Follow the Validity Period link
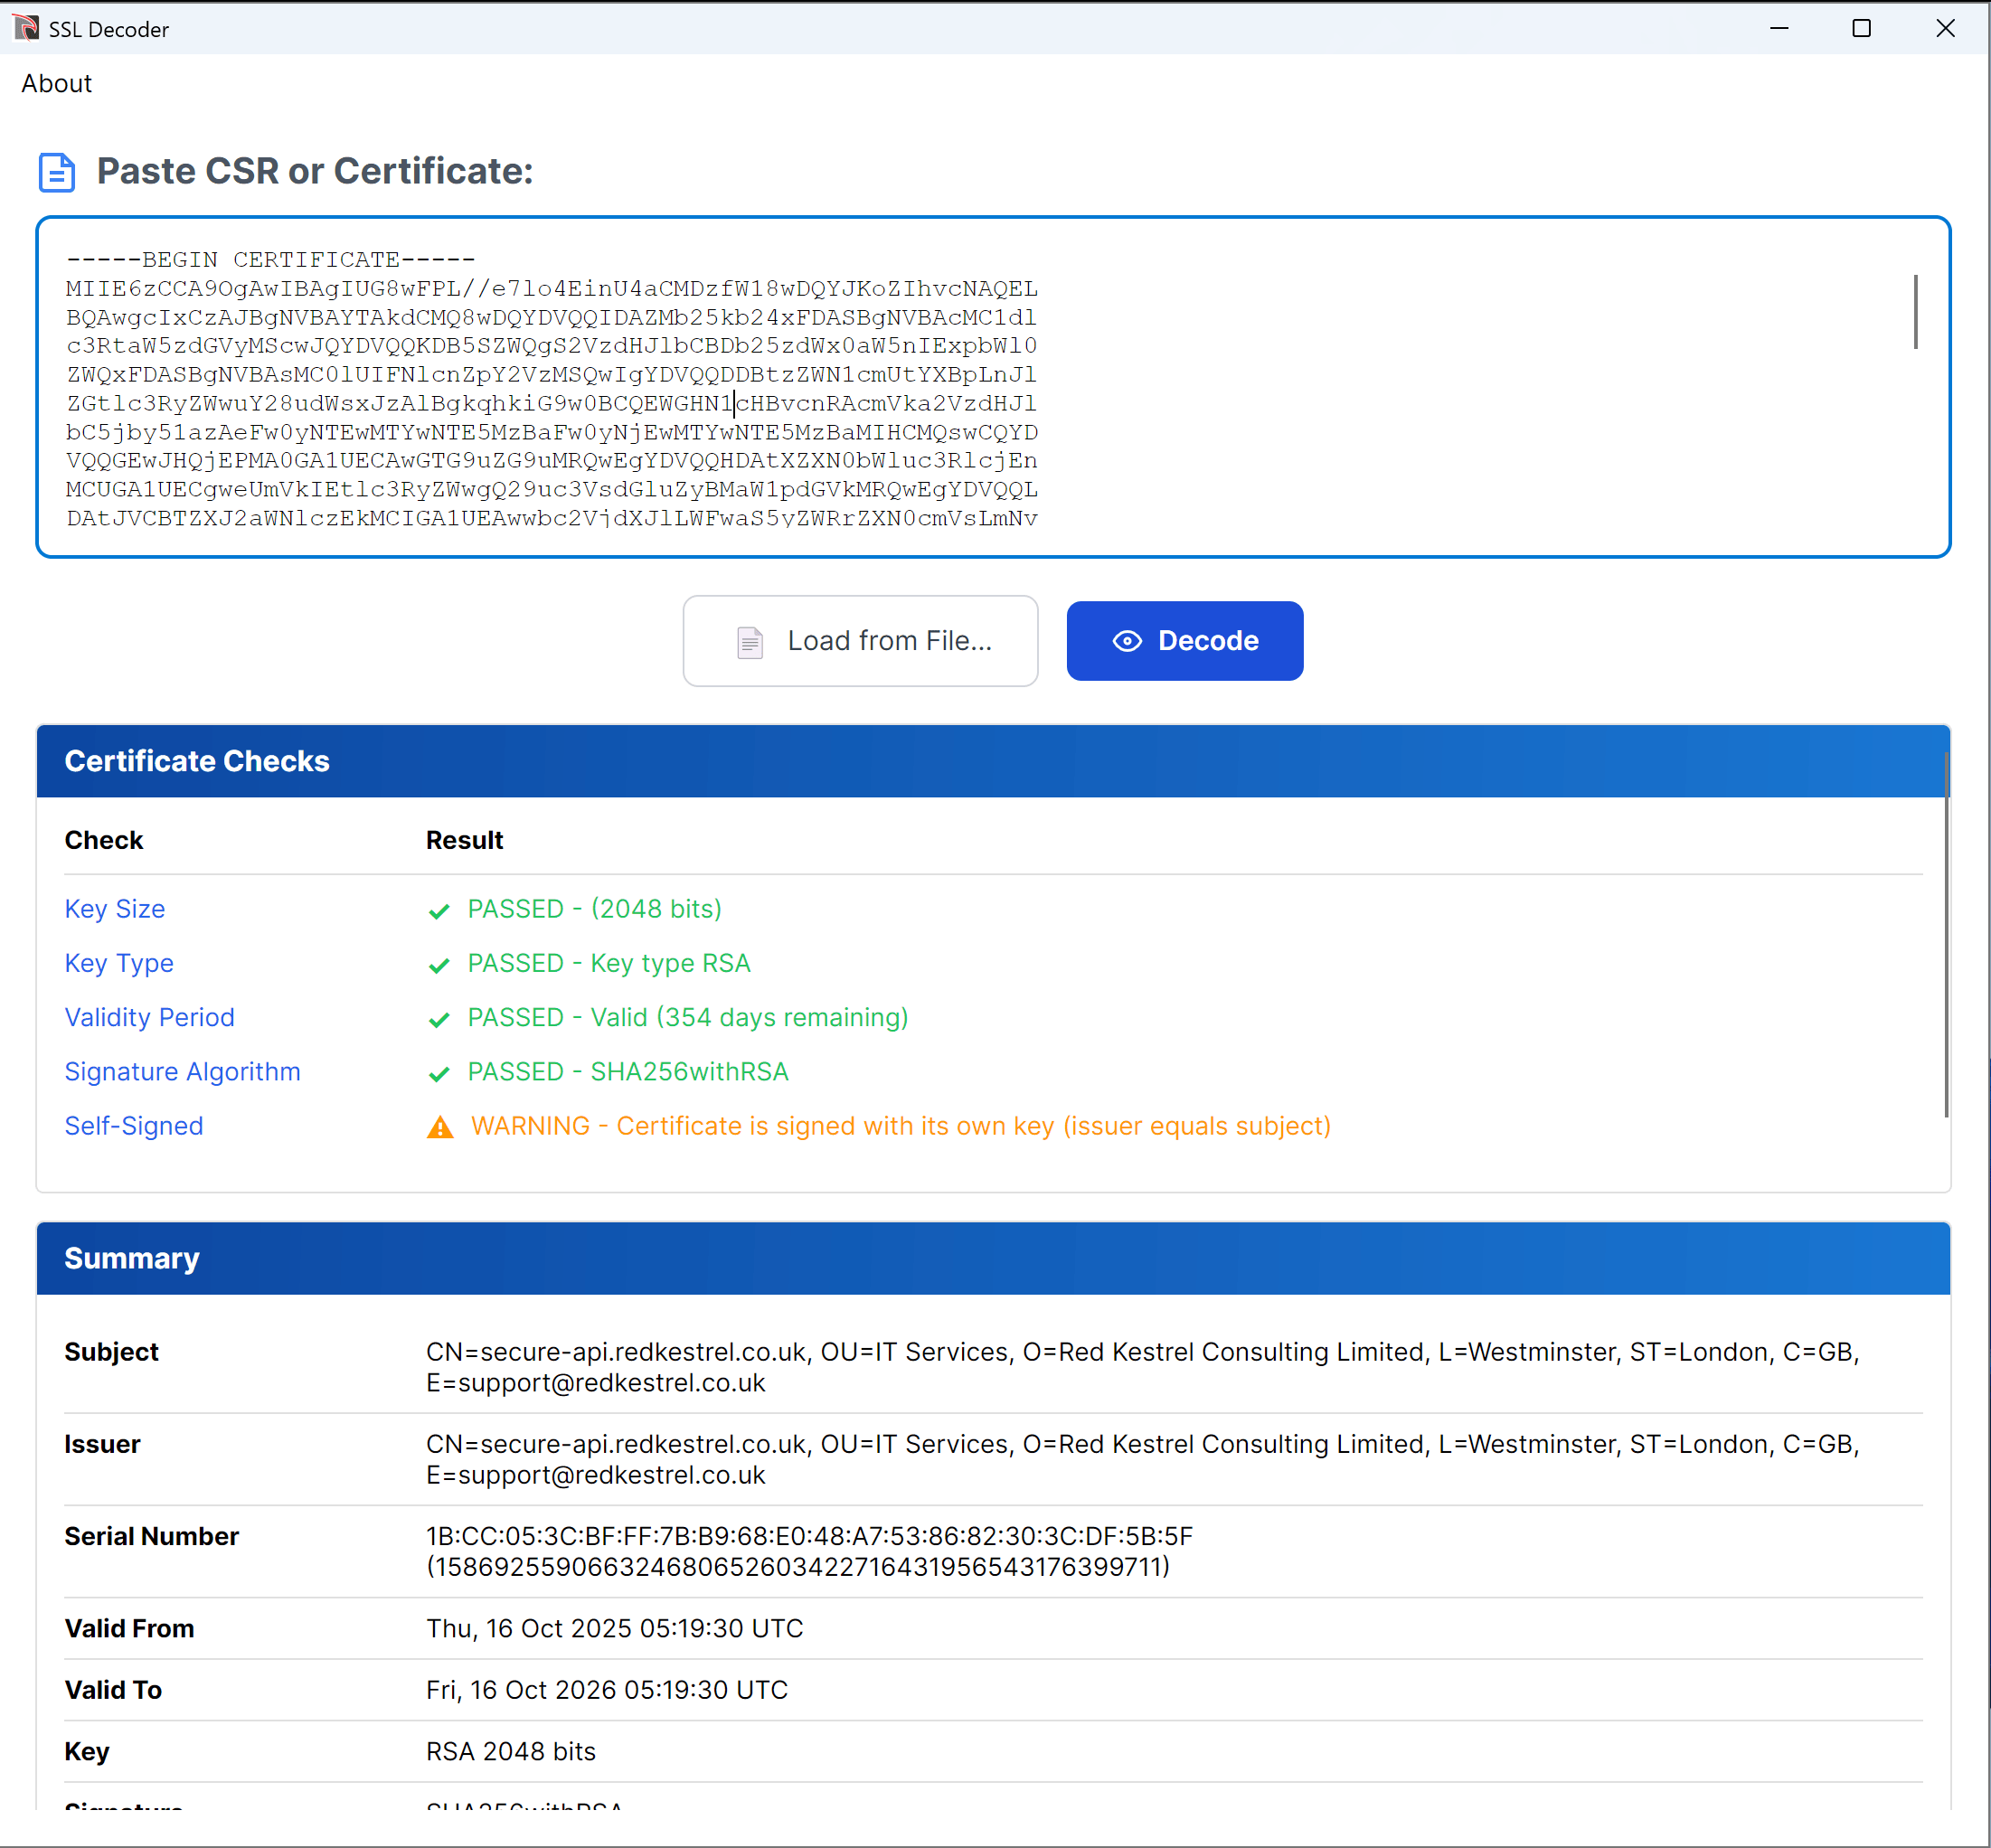 [150, 1017]
